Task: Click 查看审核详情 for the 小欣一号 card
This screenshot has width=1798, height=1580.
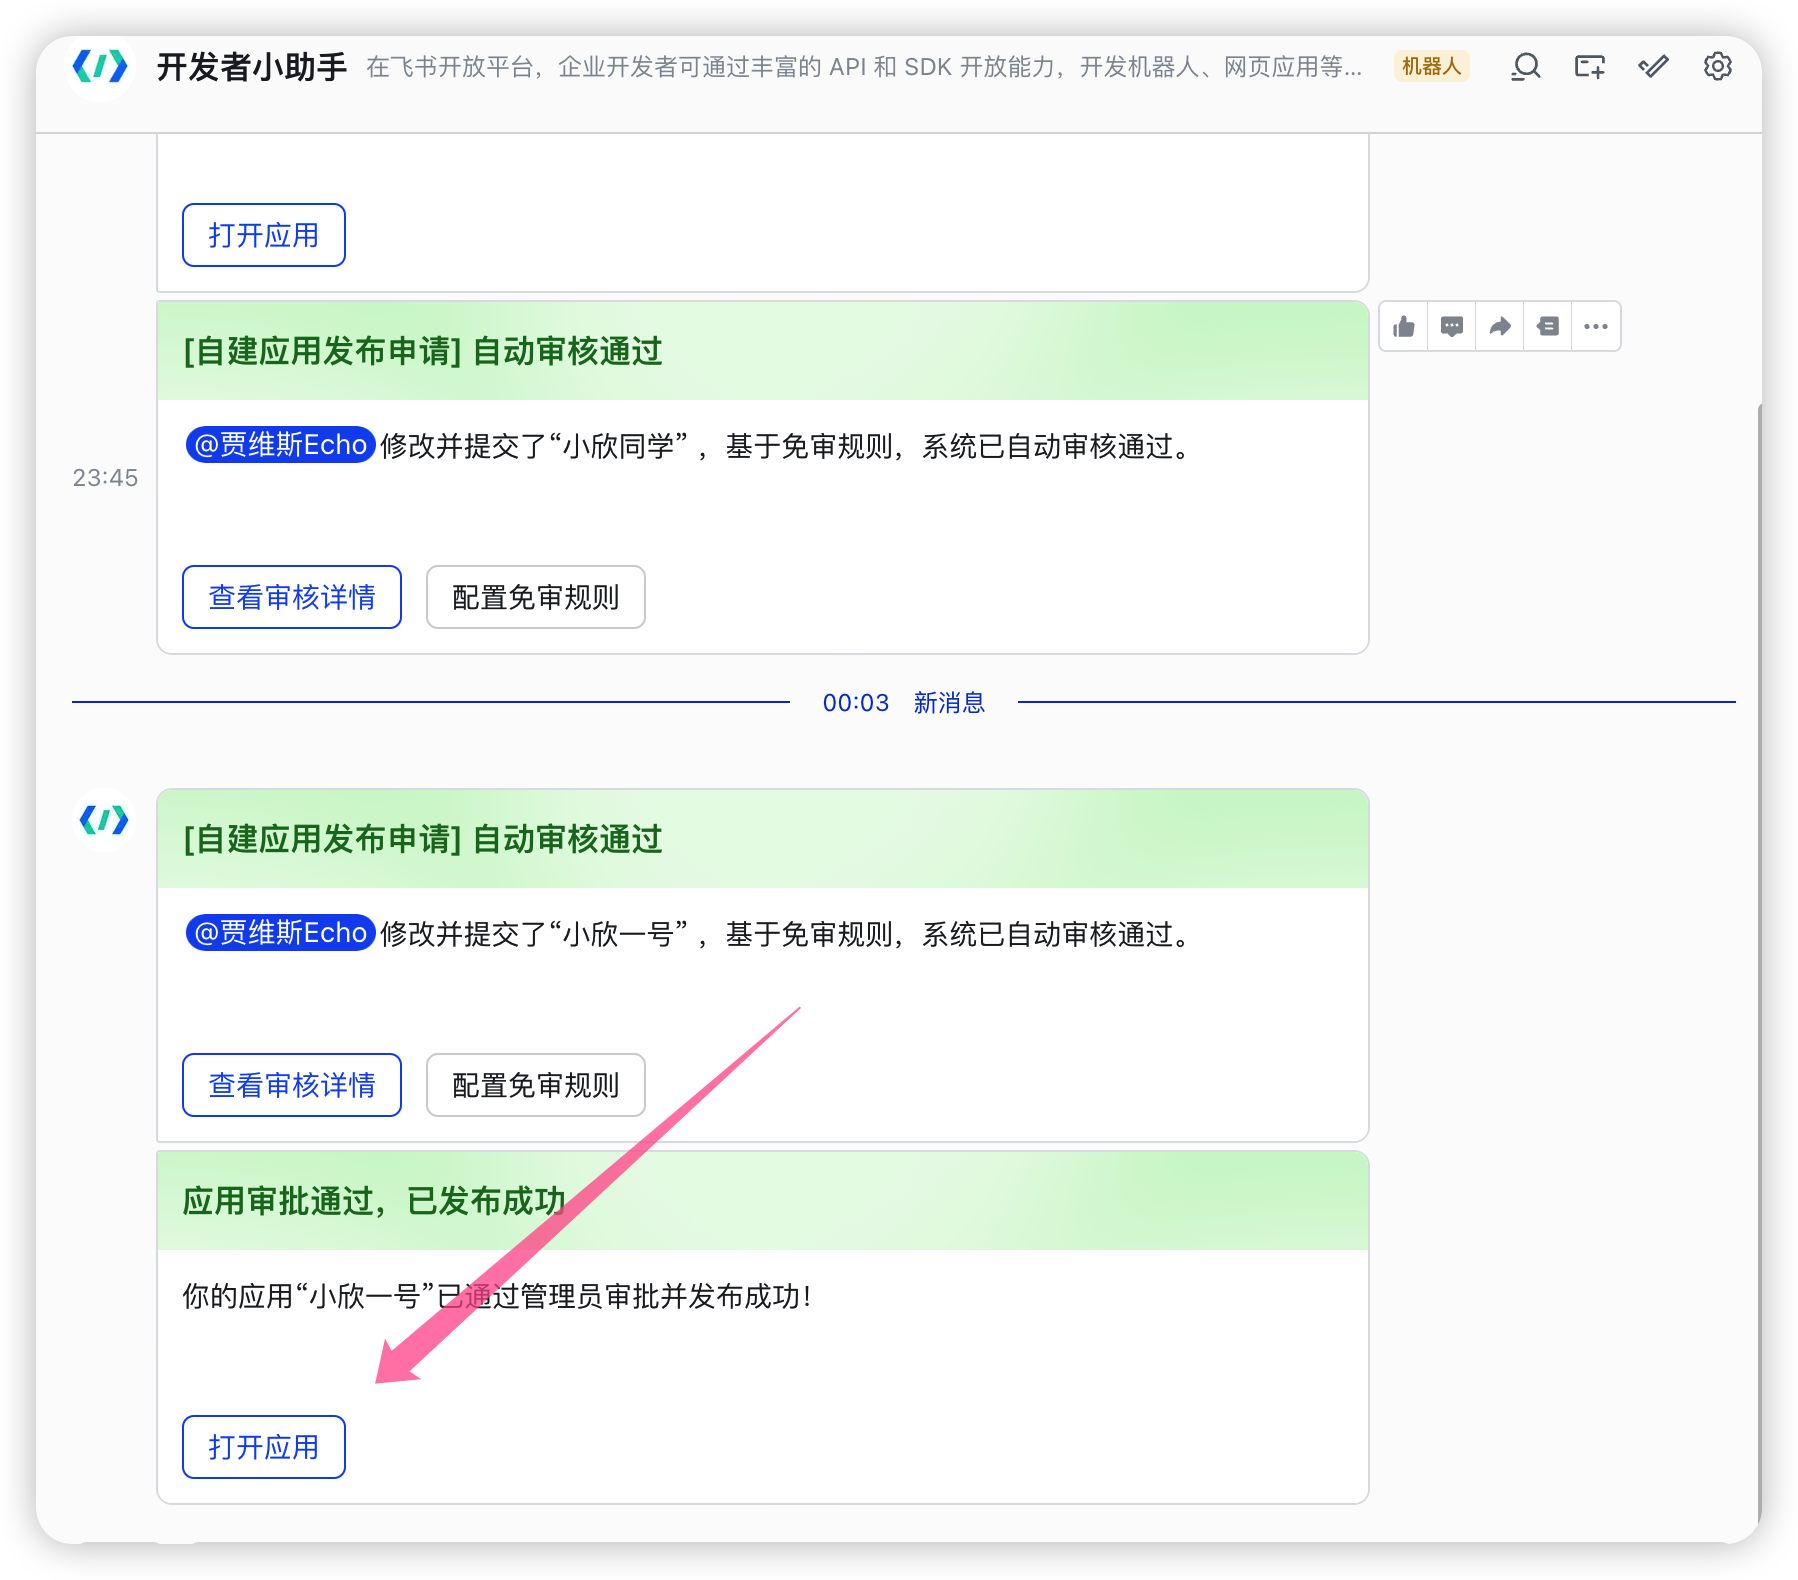Action: click(x=292, y=1085)
